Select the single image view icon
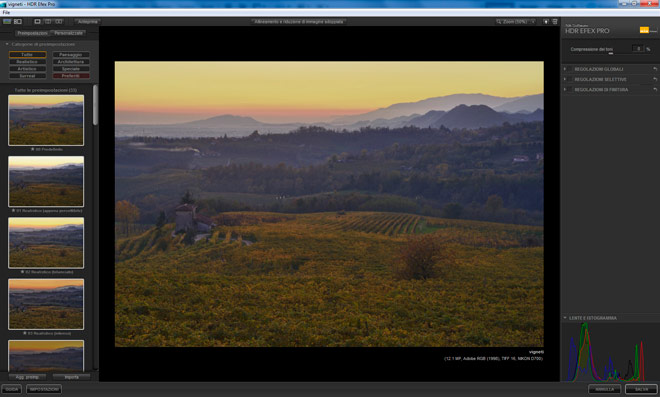This screenshot has width=660, height=397. [37, 21]
